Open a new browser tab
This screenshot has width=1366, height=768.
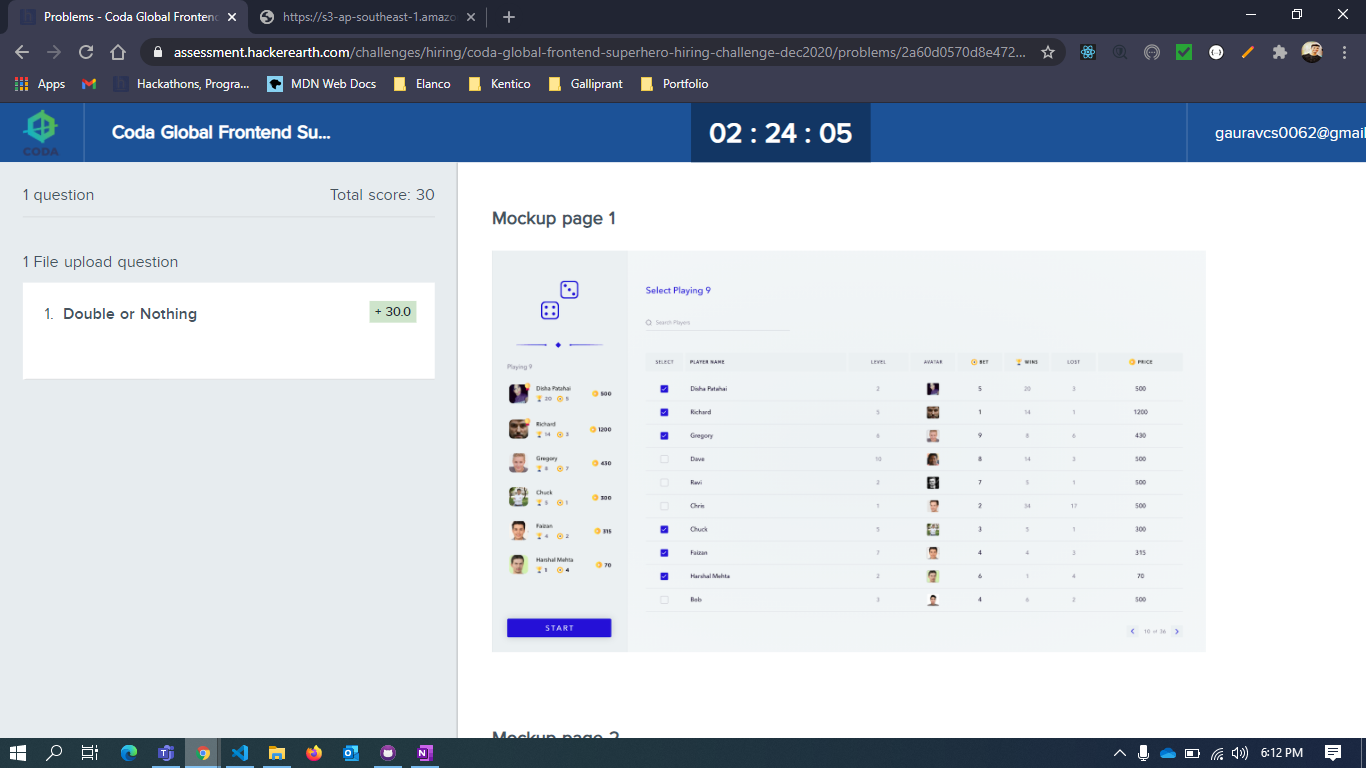tap(509, 17)
